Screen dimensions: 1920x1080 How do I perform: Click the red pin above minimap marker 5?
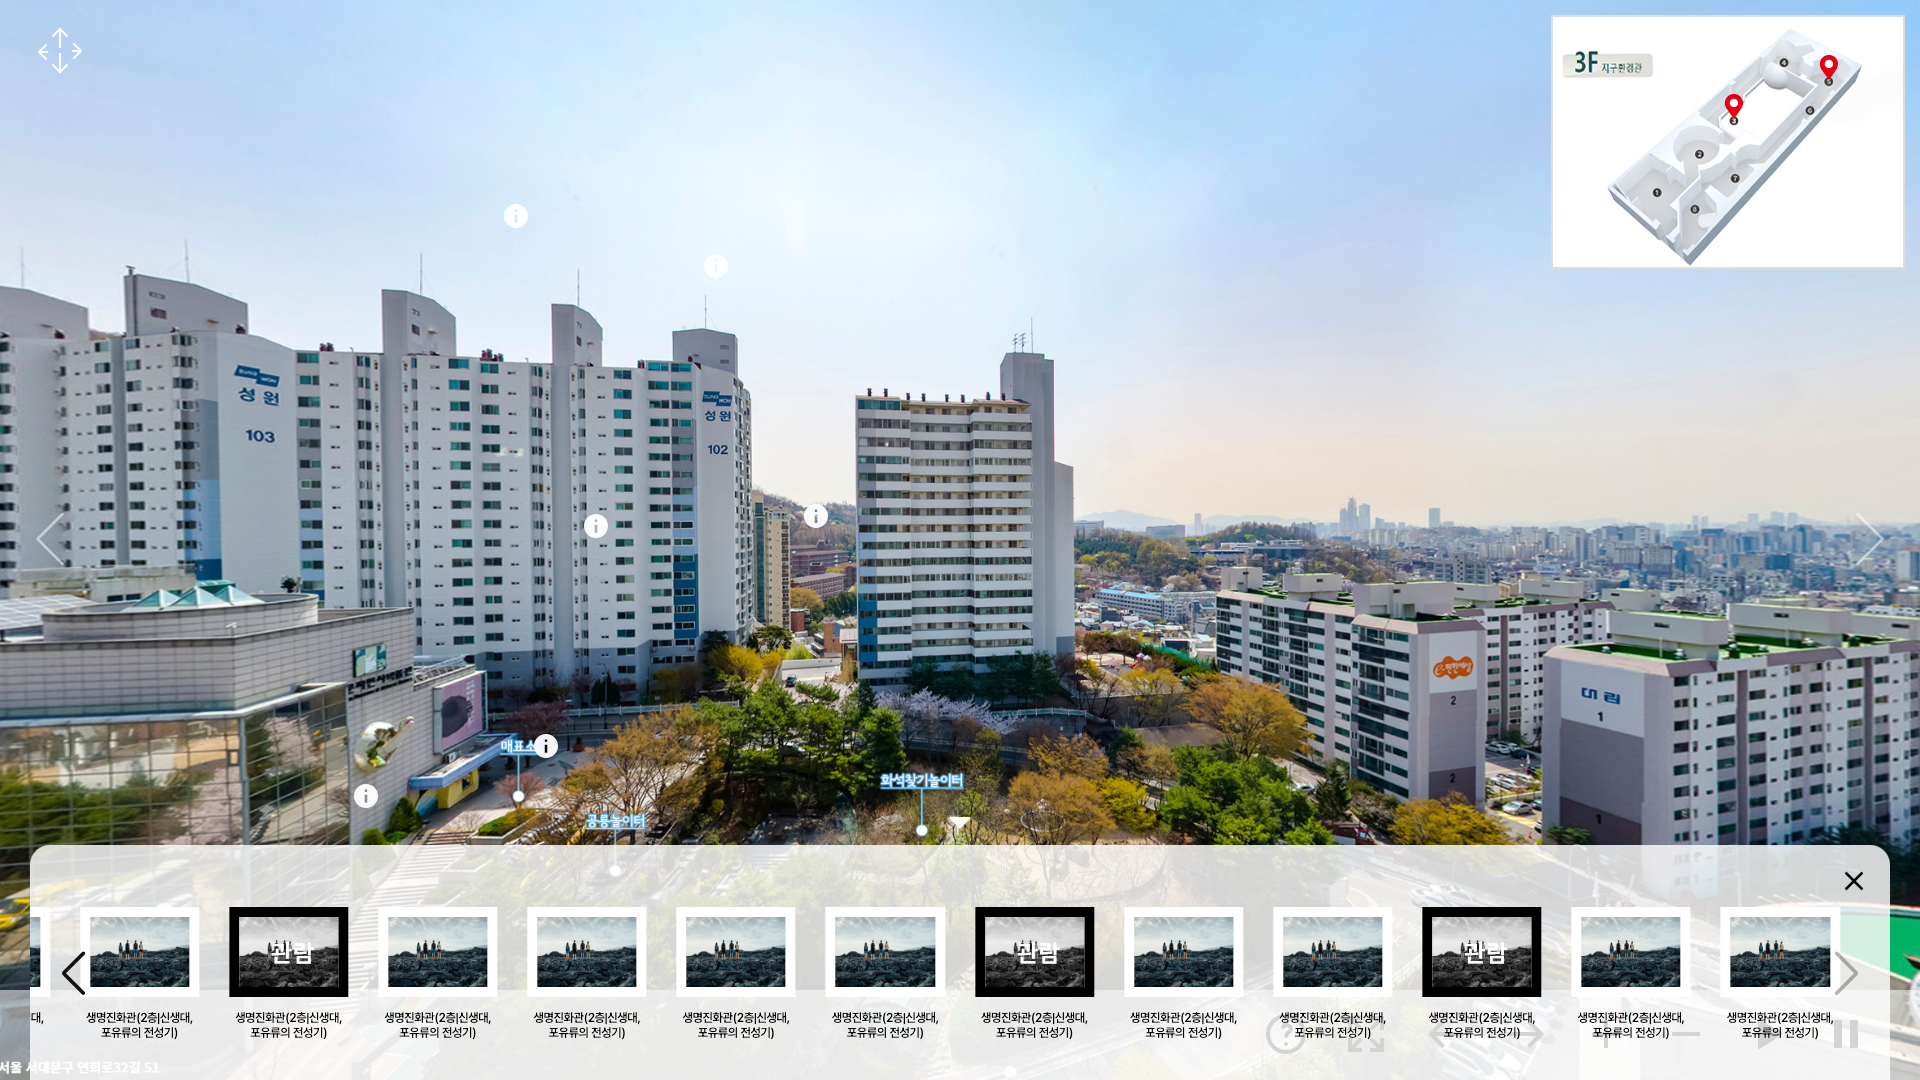(x=1829, y=67)
